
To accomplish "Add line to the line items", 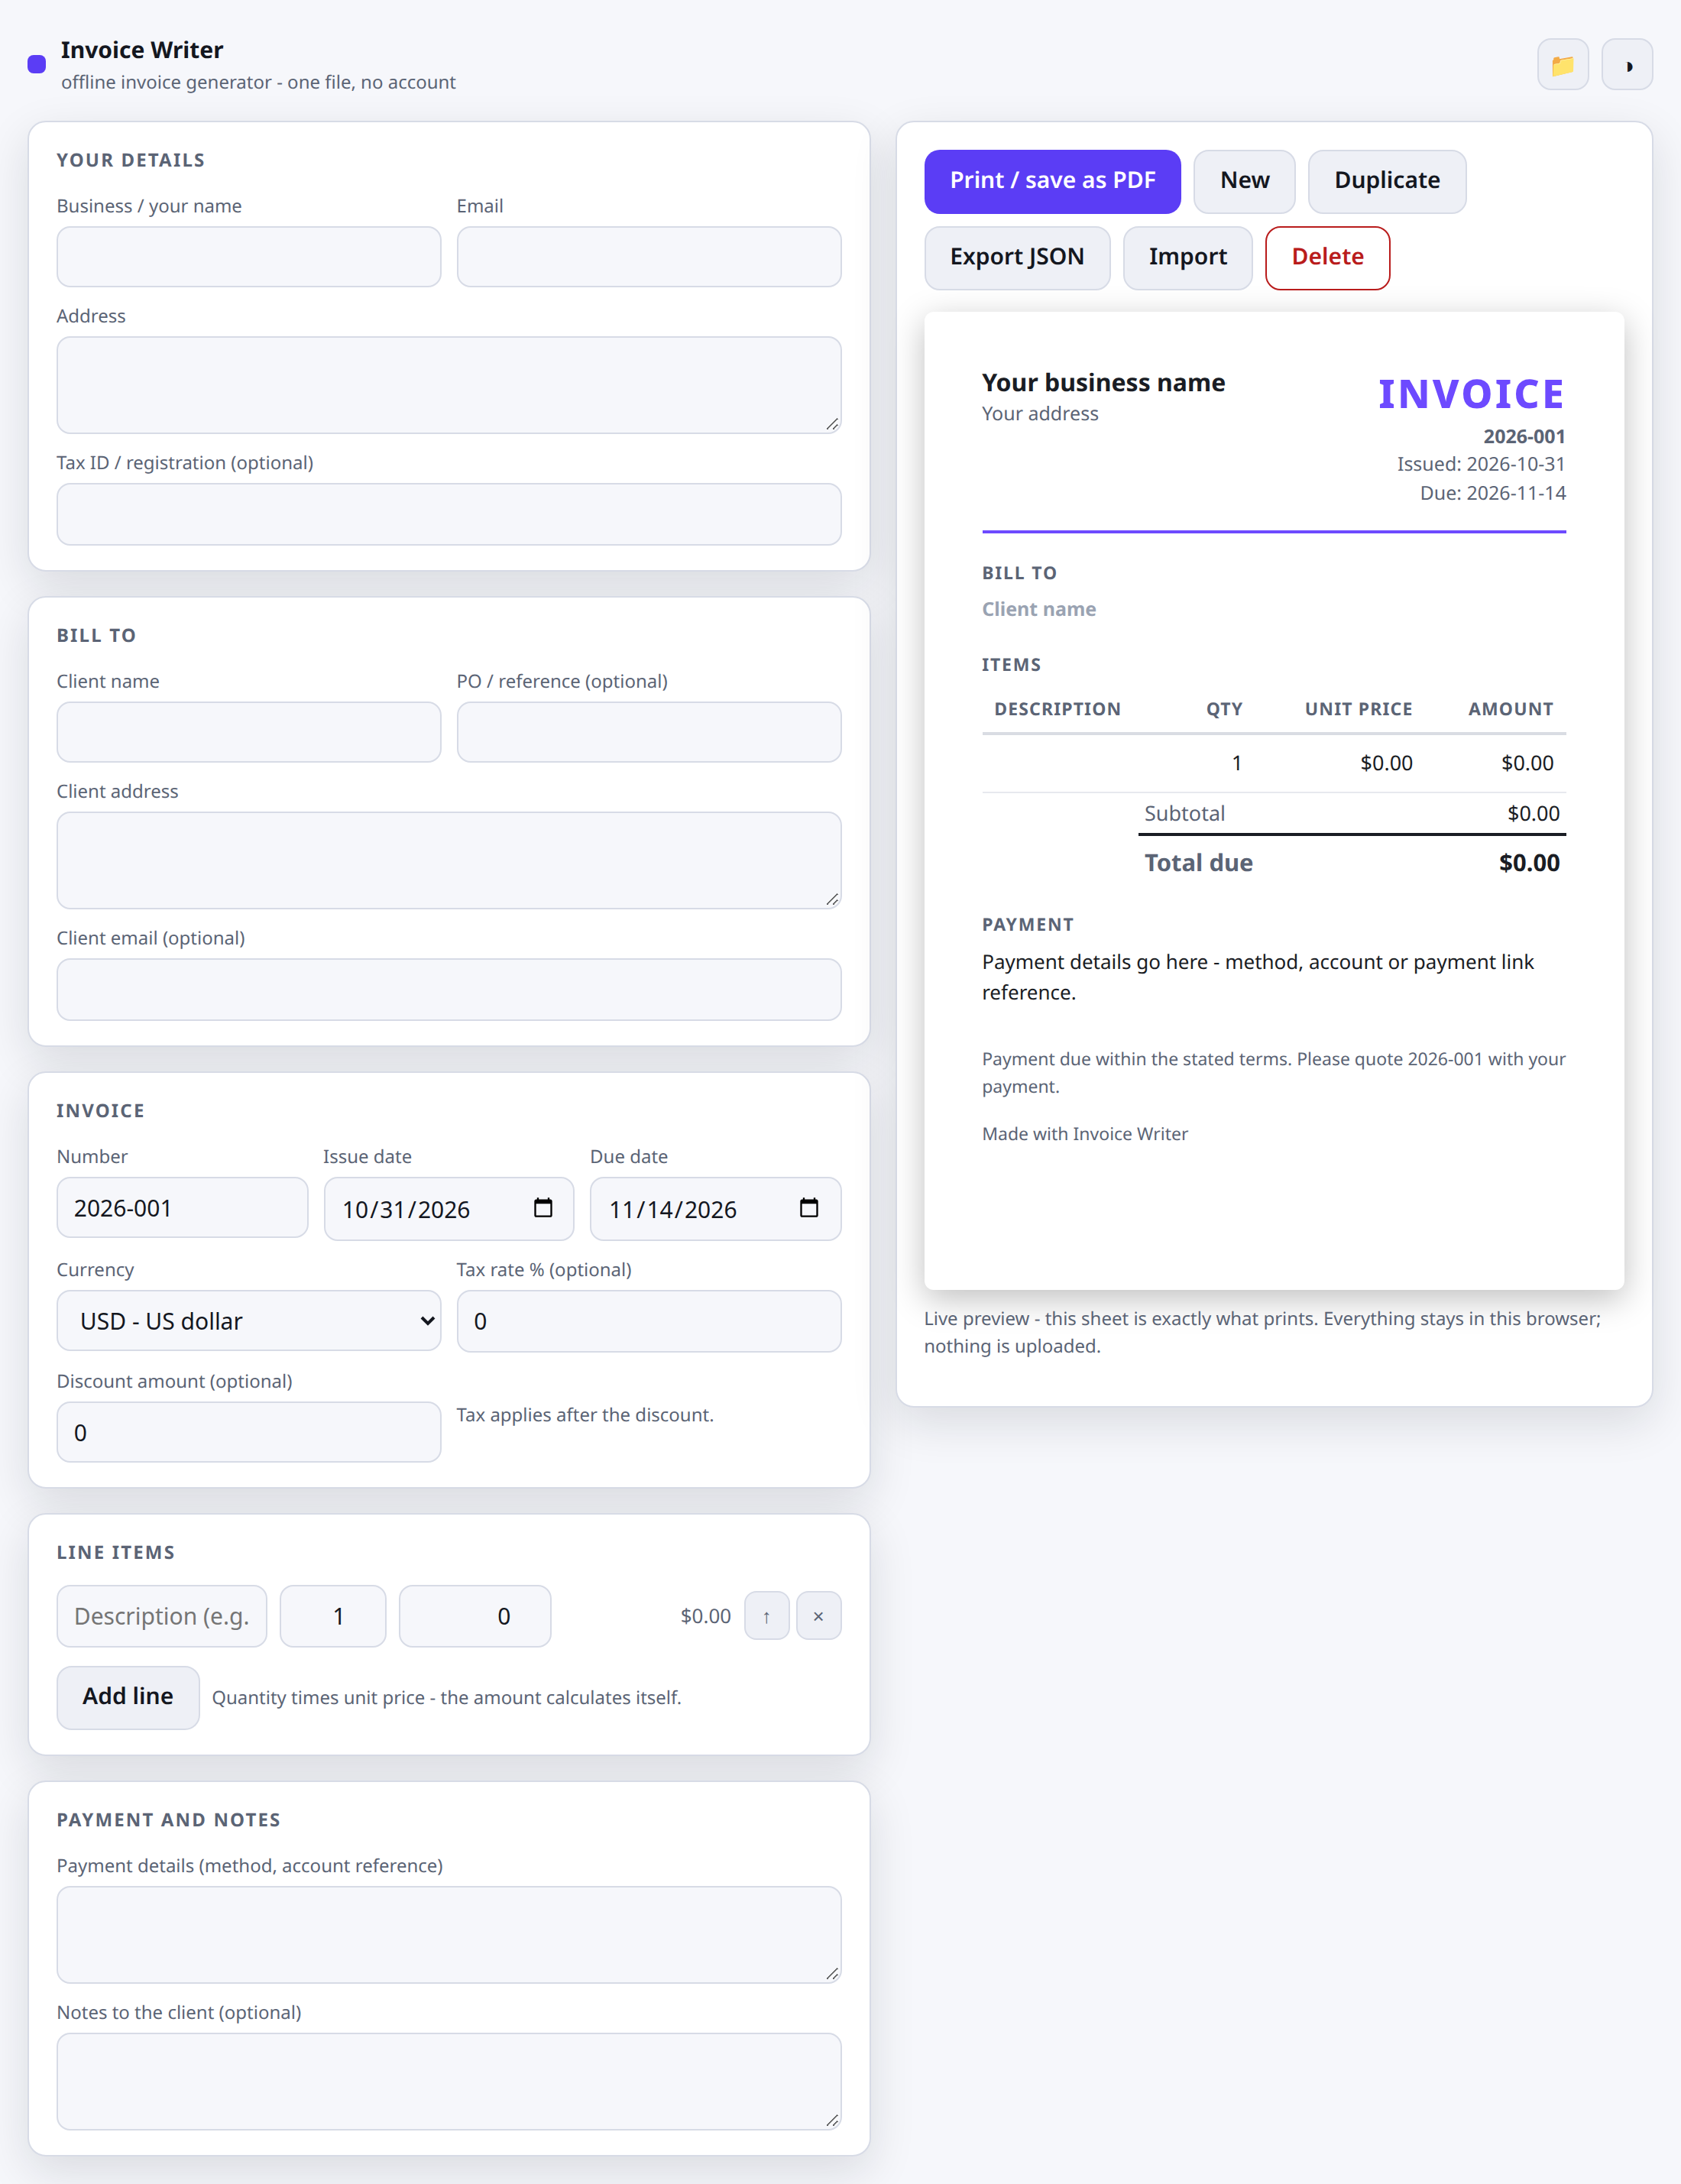I will [128, 1697].
